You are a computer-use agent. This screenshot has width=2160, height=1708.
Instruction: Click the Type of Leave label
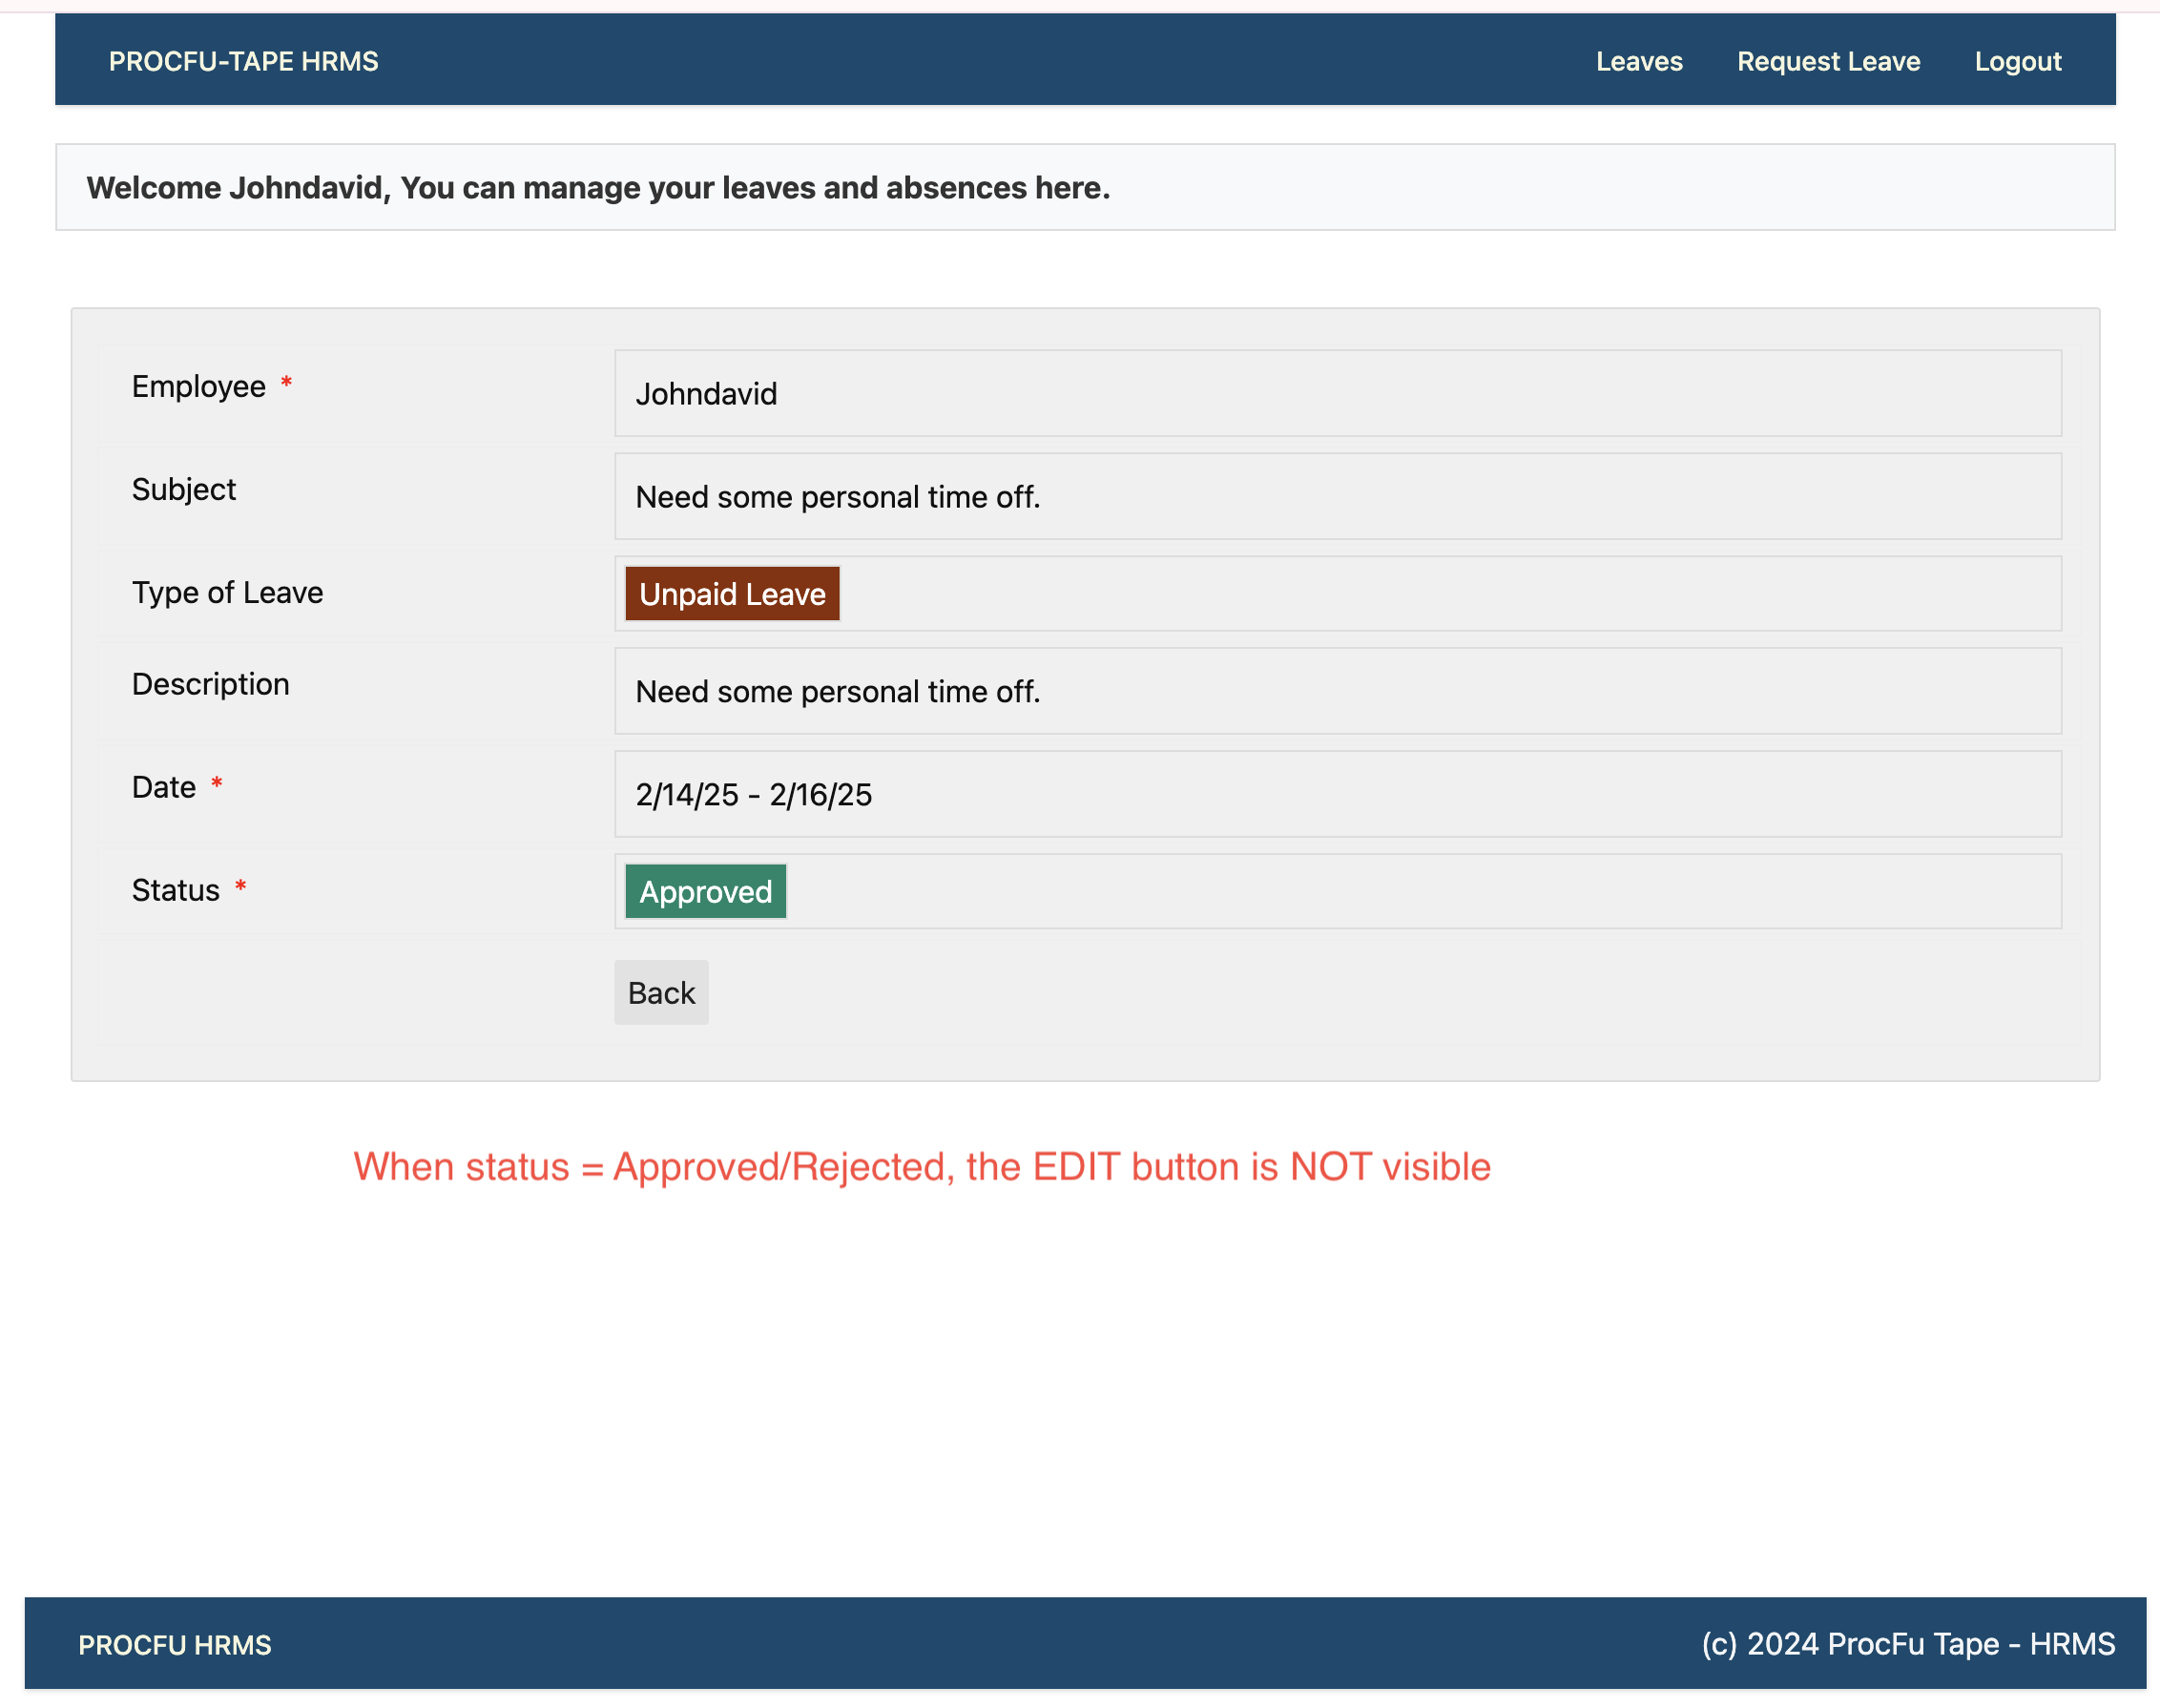pos(227,592)
